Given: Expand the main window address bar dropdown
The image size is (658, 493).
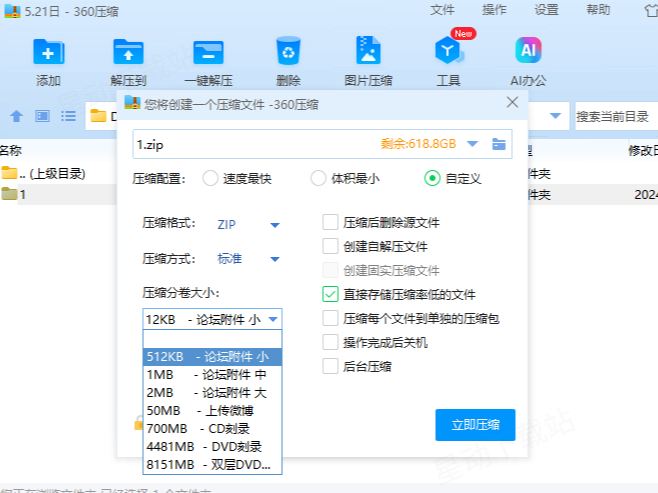Looking at the screenshot, I should coord(555,115).
